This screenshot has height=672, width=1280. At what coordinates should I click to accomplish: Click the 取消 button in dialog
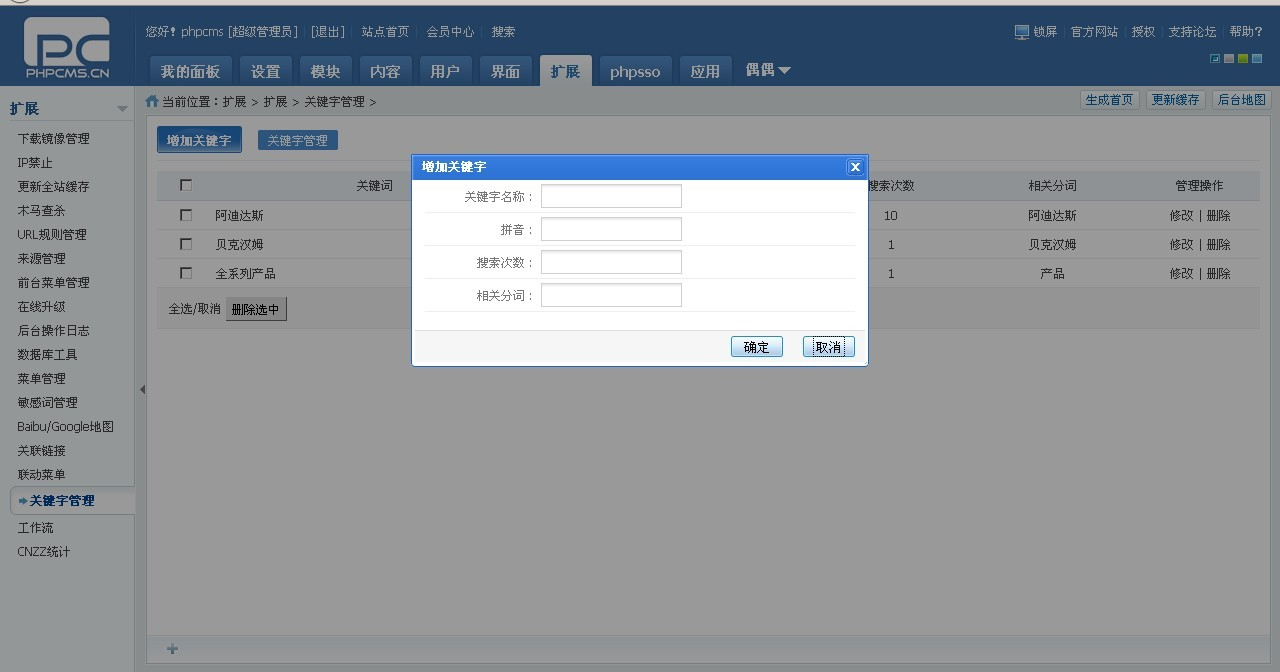(828, 347)
